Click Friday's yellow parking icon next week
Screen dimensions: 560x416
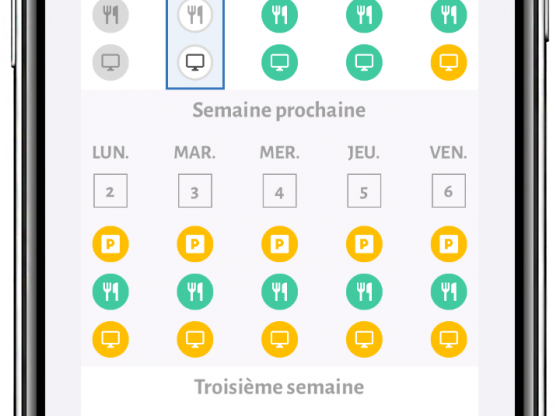(449, 244)
